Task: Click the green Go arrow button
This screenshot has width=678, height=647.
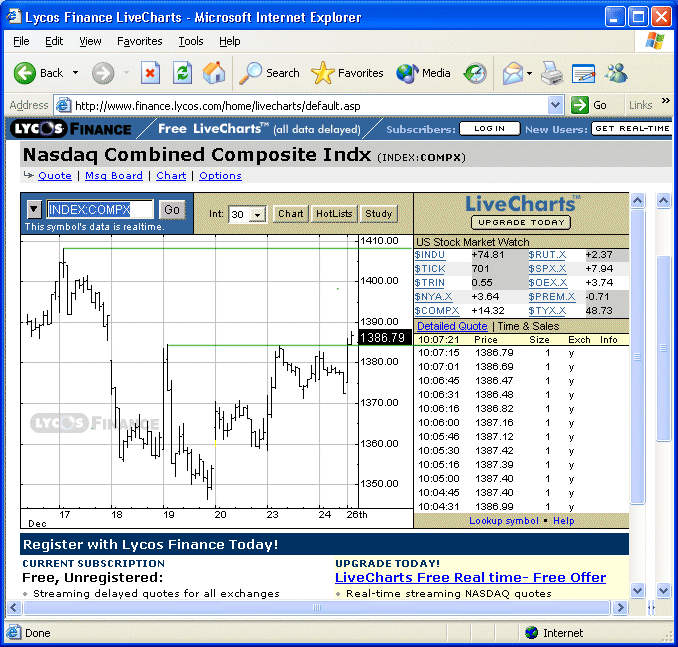Action: 579,105
